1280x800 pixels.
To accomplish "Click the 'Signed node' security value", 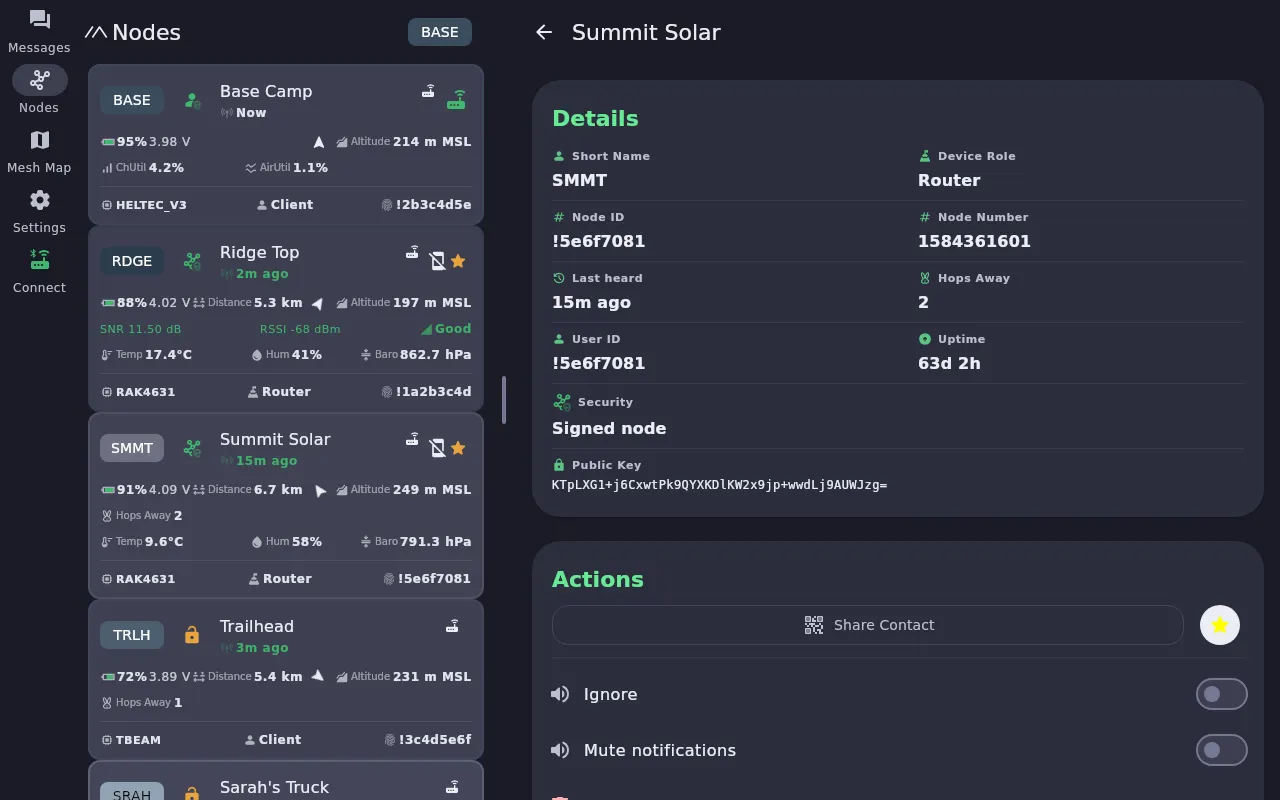I will [x=609, y=428].
